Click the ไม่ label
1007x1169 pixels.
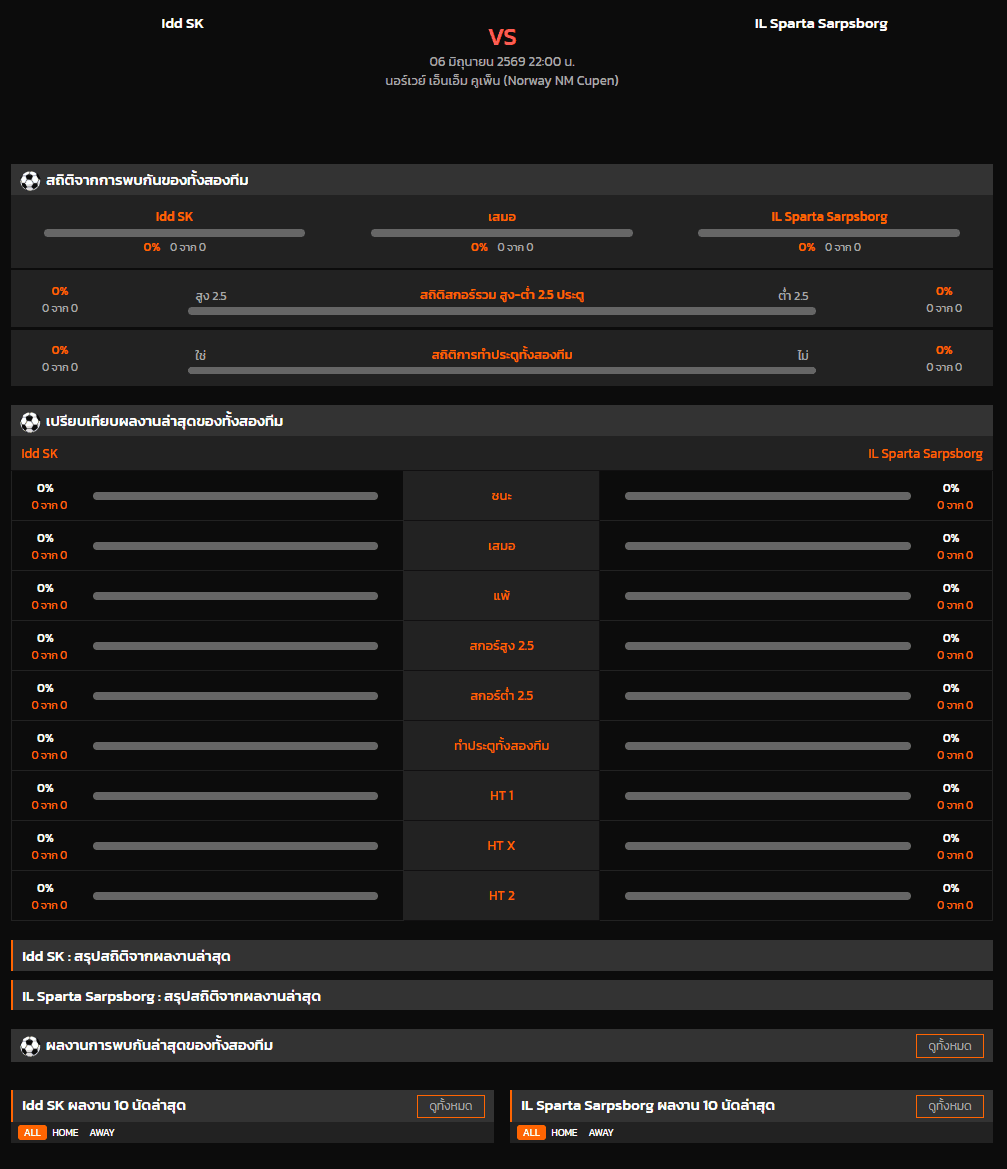803,355
